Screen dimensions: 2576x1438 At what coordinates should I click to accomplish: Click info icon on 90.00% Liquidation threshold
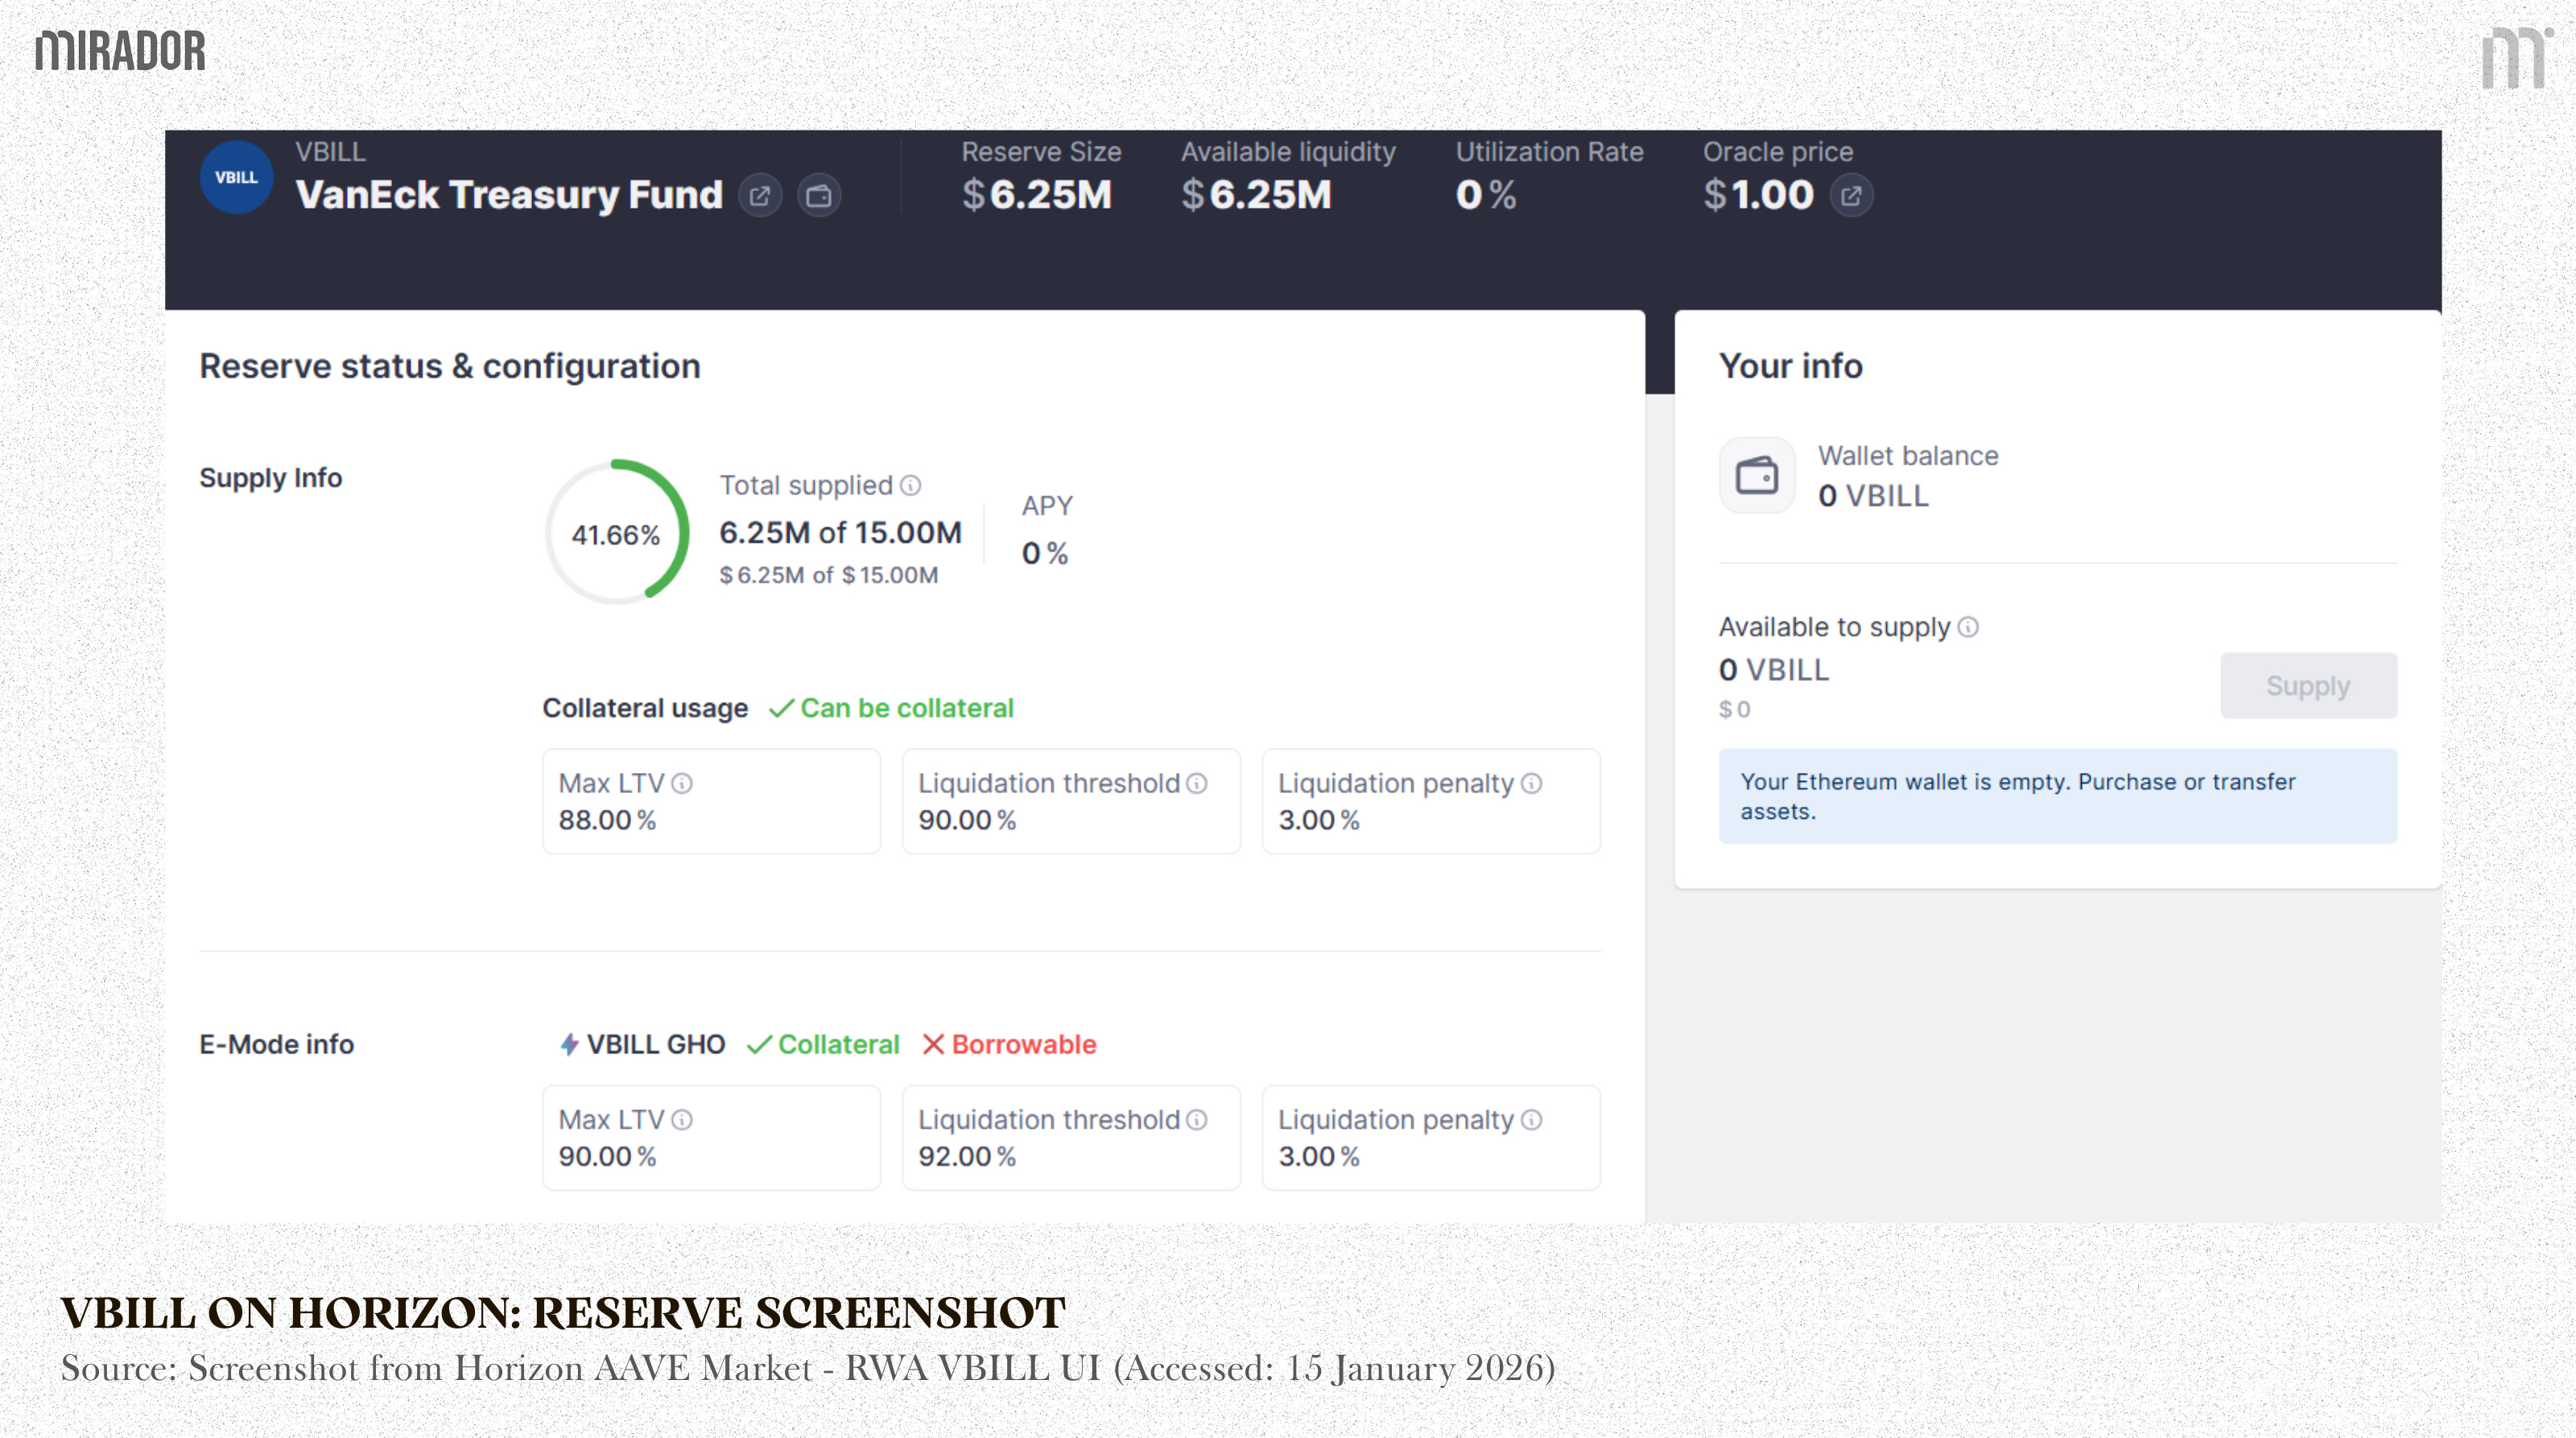pos(1197,783)
